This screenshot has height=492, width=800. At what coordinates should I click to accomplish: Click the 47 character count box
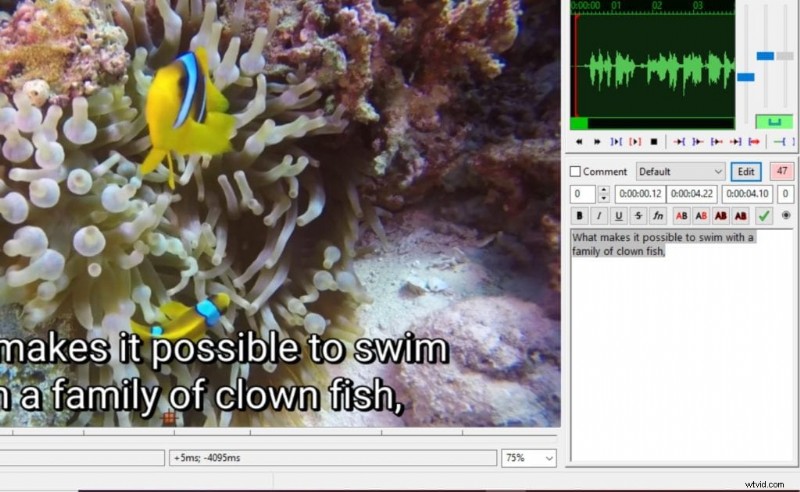coord(782,171)
